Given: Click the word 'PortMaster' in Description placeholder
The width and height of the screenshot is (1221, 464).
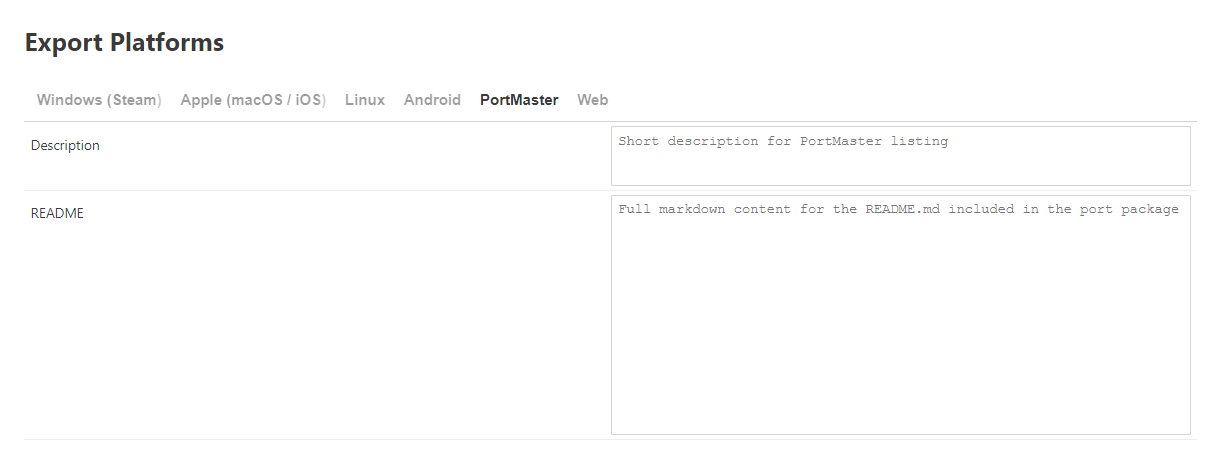Looking at the screenshot, I should click(x=840, y=141).
